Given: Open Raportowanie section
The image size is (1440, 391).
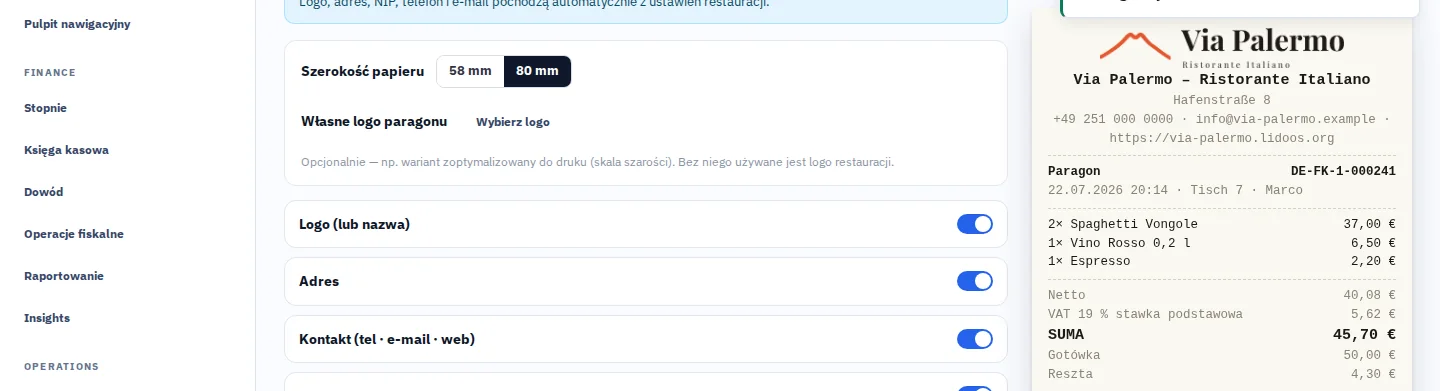Looking at the screenshot, I should [64, 276].
